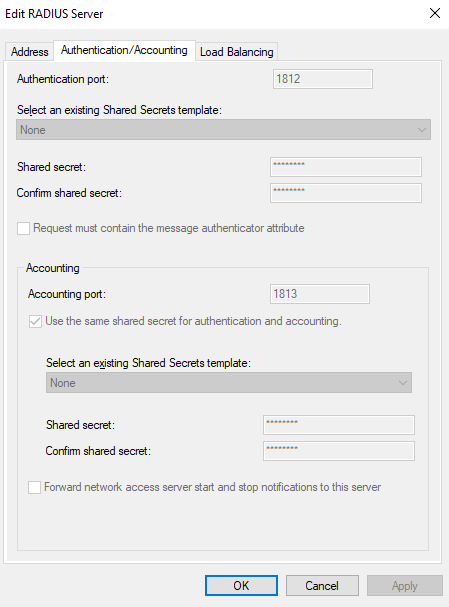Click the accounting Shared secret field
This screenshot has height=607, width=449.
339,425
